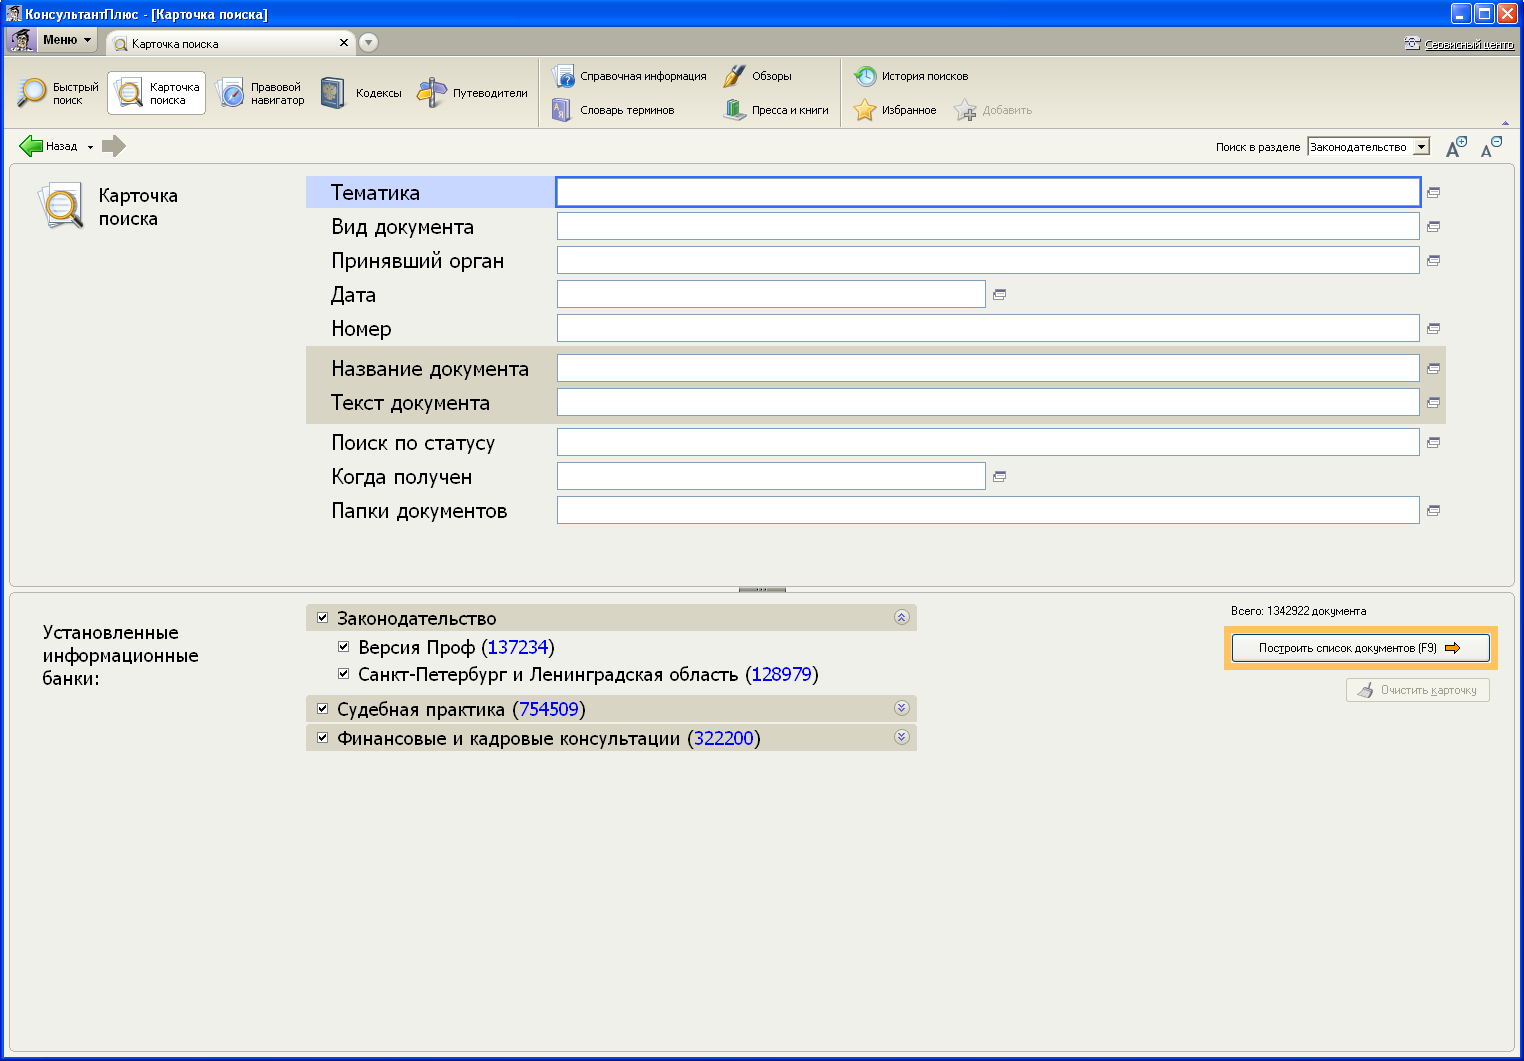The width and height of the screenshot is (1524, 1061).
Task: Open the Дата picker icon
Action: [999, 294]
